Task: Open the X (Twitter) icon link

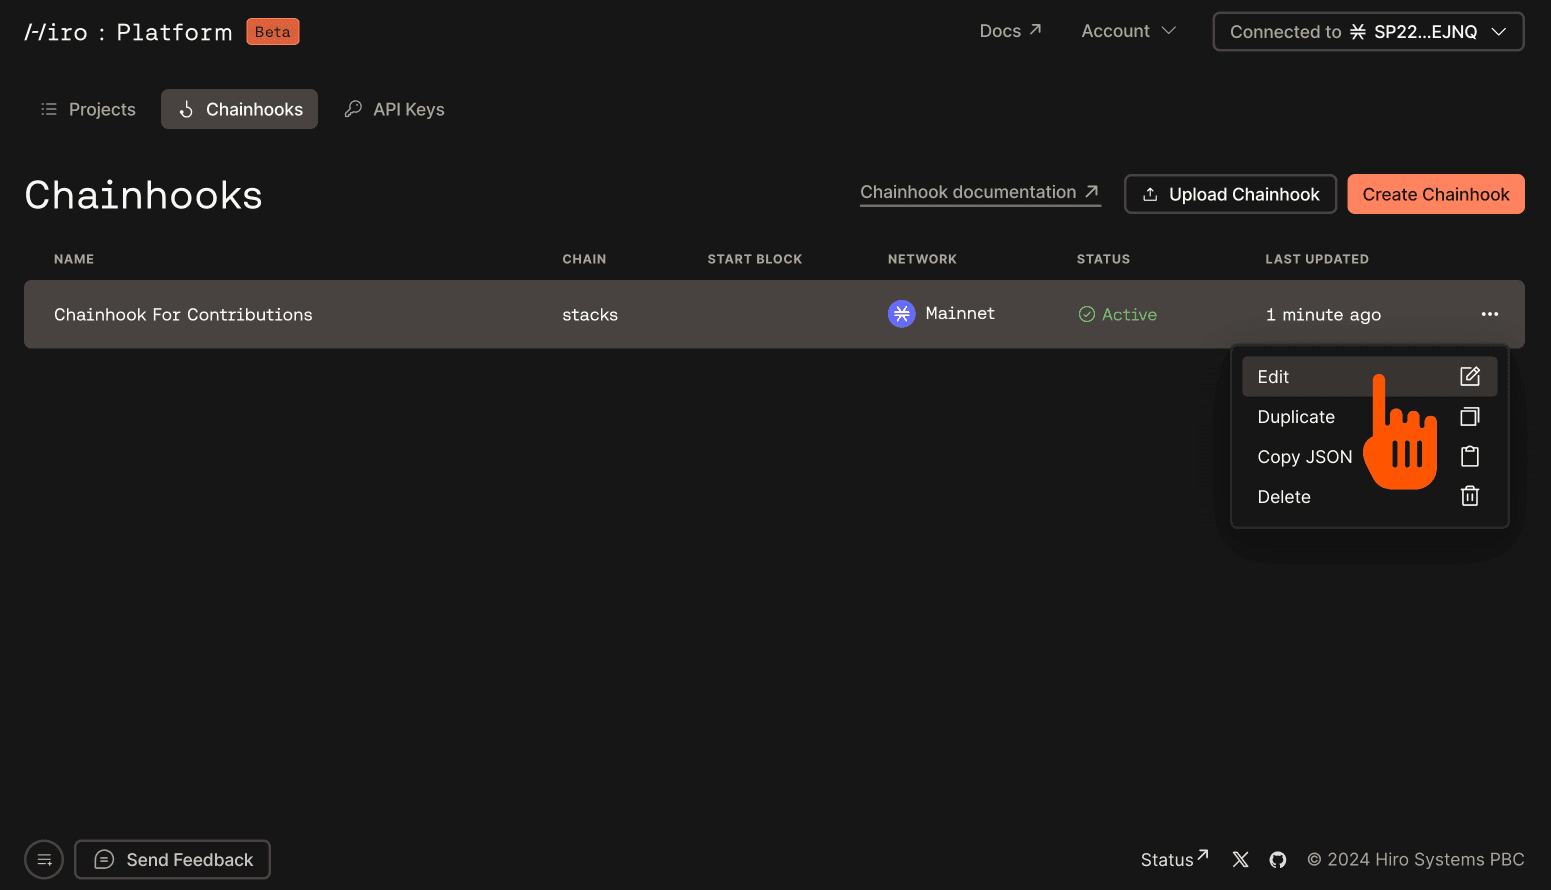Action: 1240,859
